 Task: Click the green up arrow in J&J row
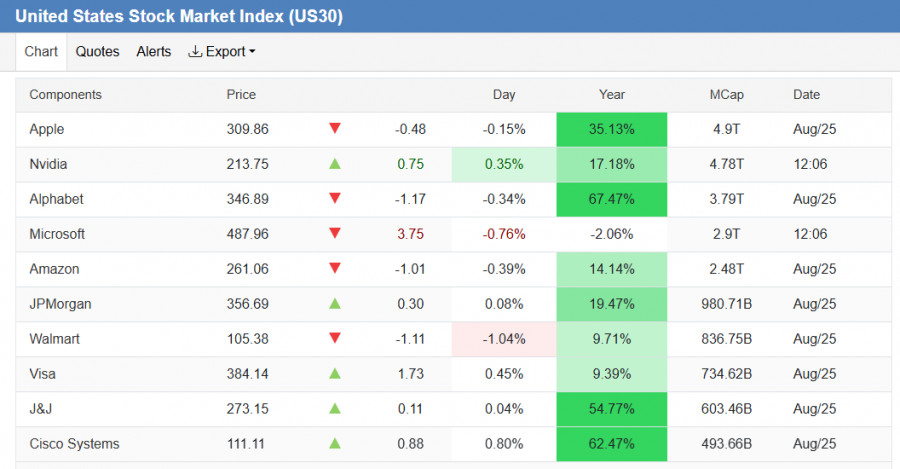tap(335, 409)
